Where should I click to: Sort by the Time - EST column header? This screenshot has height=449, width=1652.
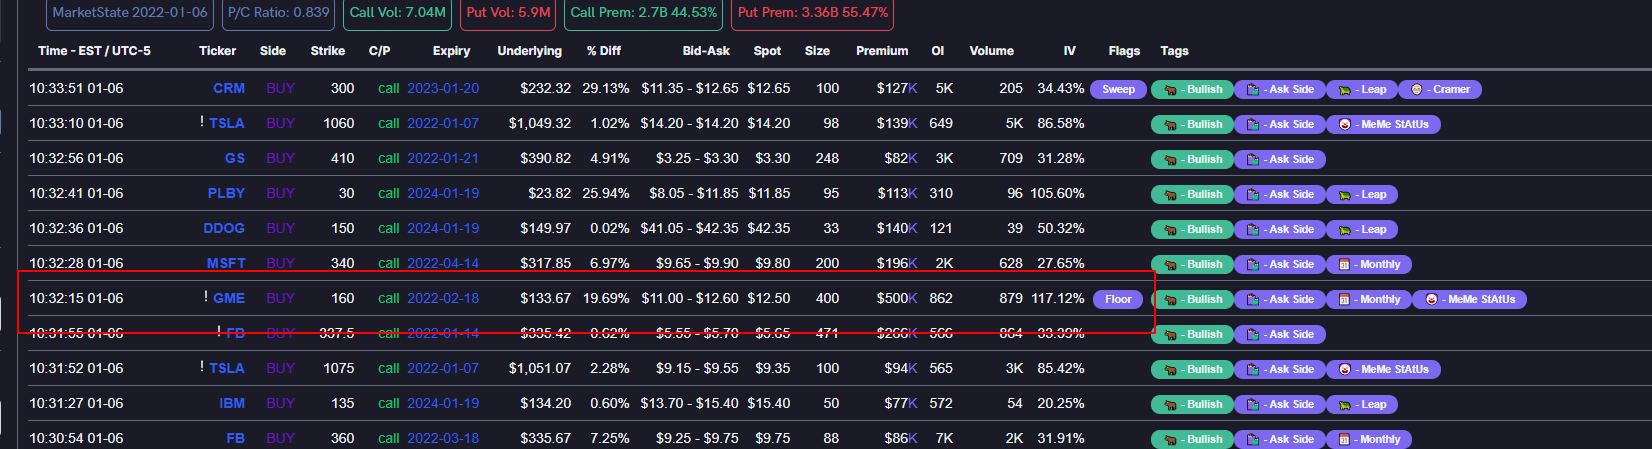point(94,51)
